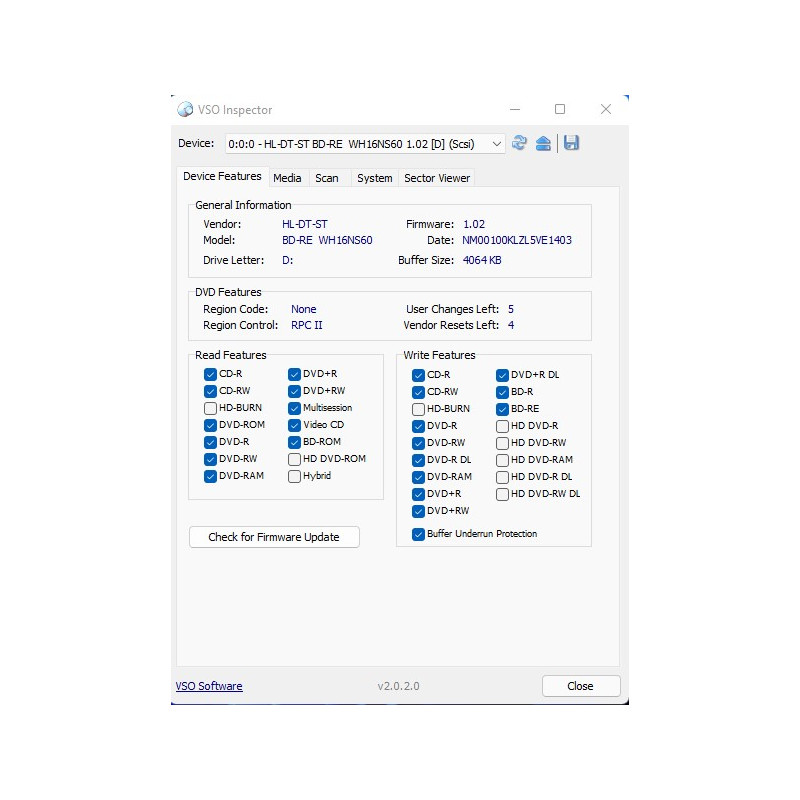Toggle DVD-RAM checkbox in Write Features
Viewport: 800px width, 800px height.
tap(418, 477)
